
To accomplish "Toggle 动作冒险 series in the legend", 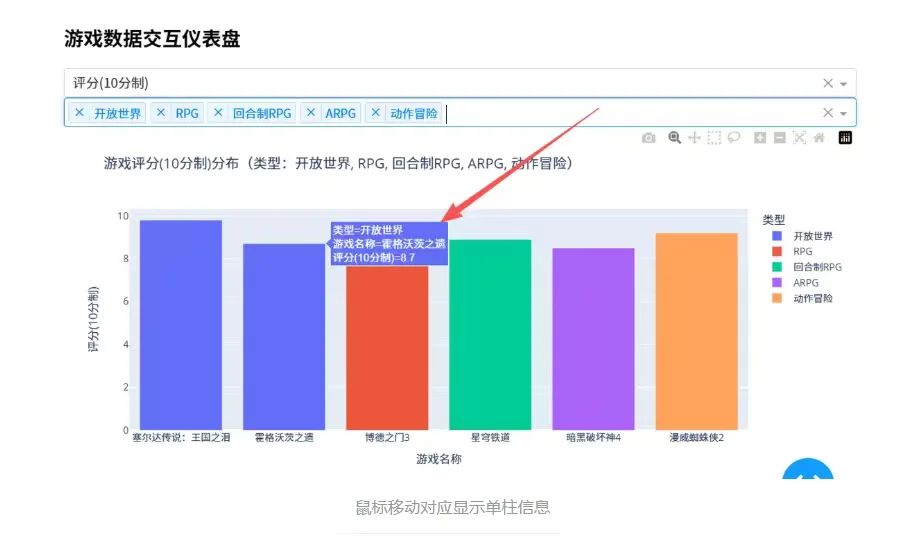I will coord(802,298).
